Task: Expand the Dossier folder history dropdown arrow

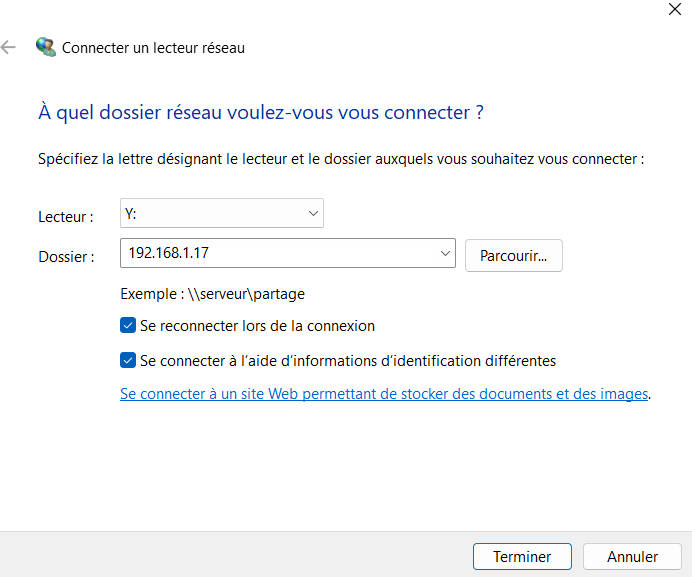Action: (x=445, y=254)
